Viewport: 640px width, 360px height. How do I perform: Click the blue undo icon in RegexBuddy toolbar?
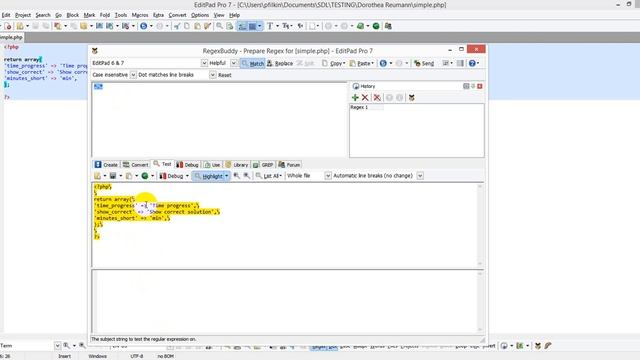(383, 63)
